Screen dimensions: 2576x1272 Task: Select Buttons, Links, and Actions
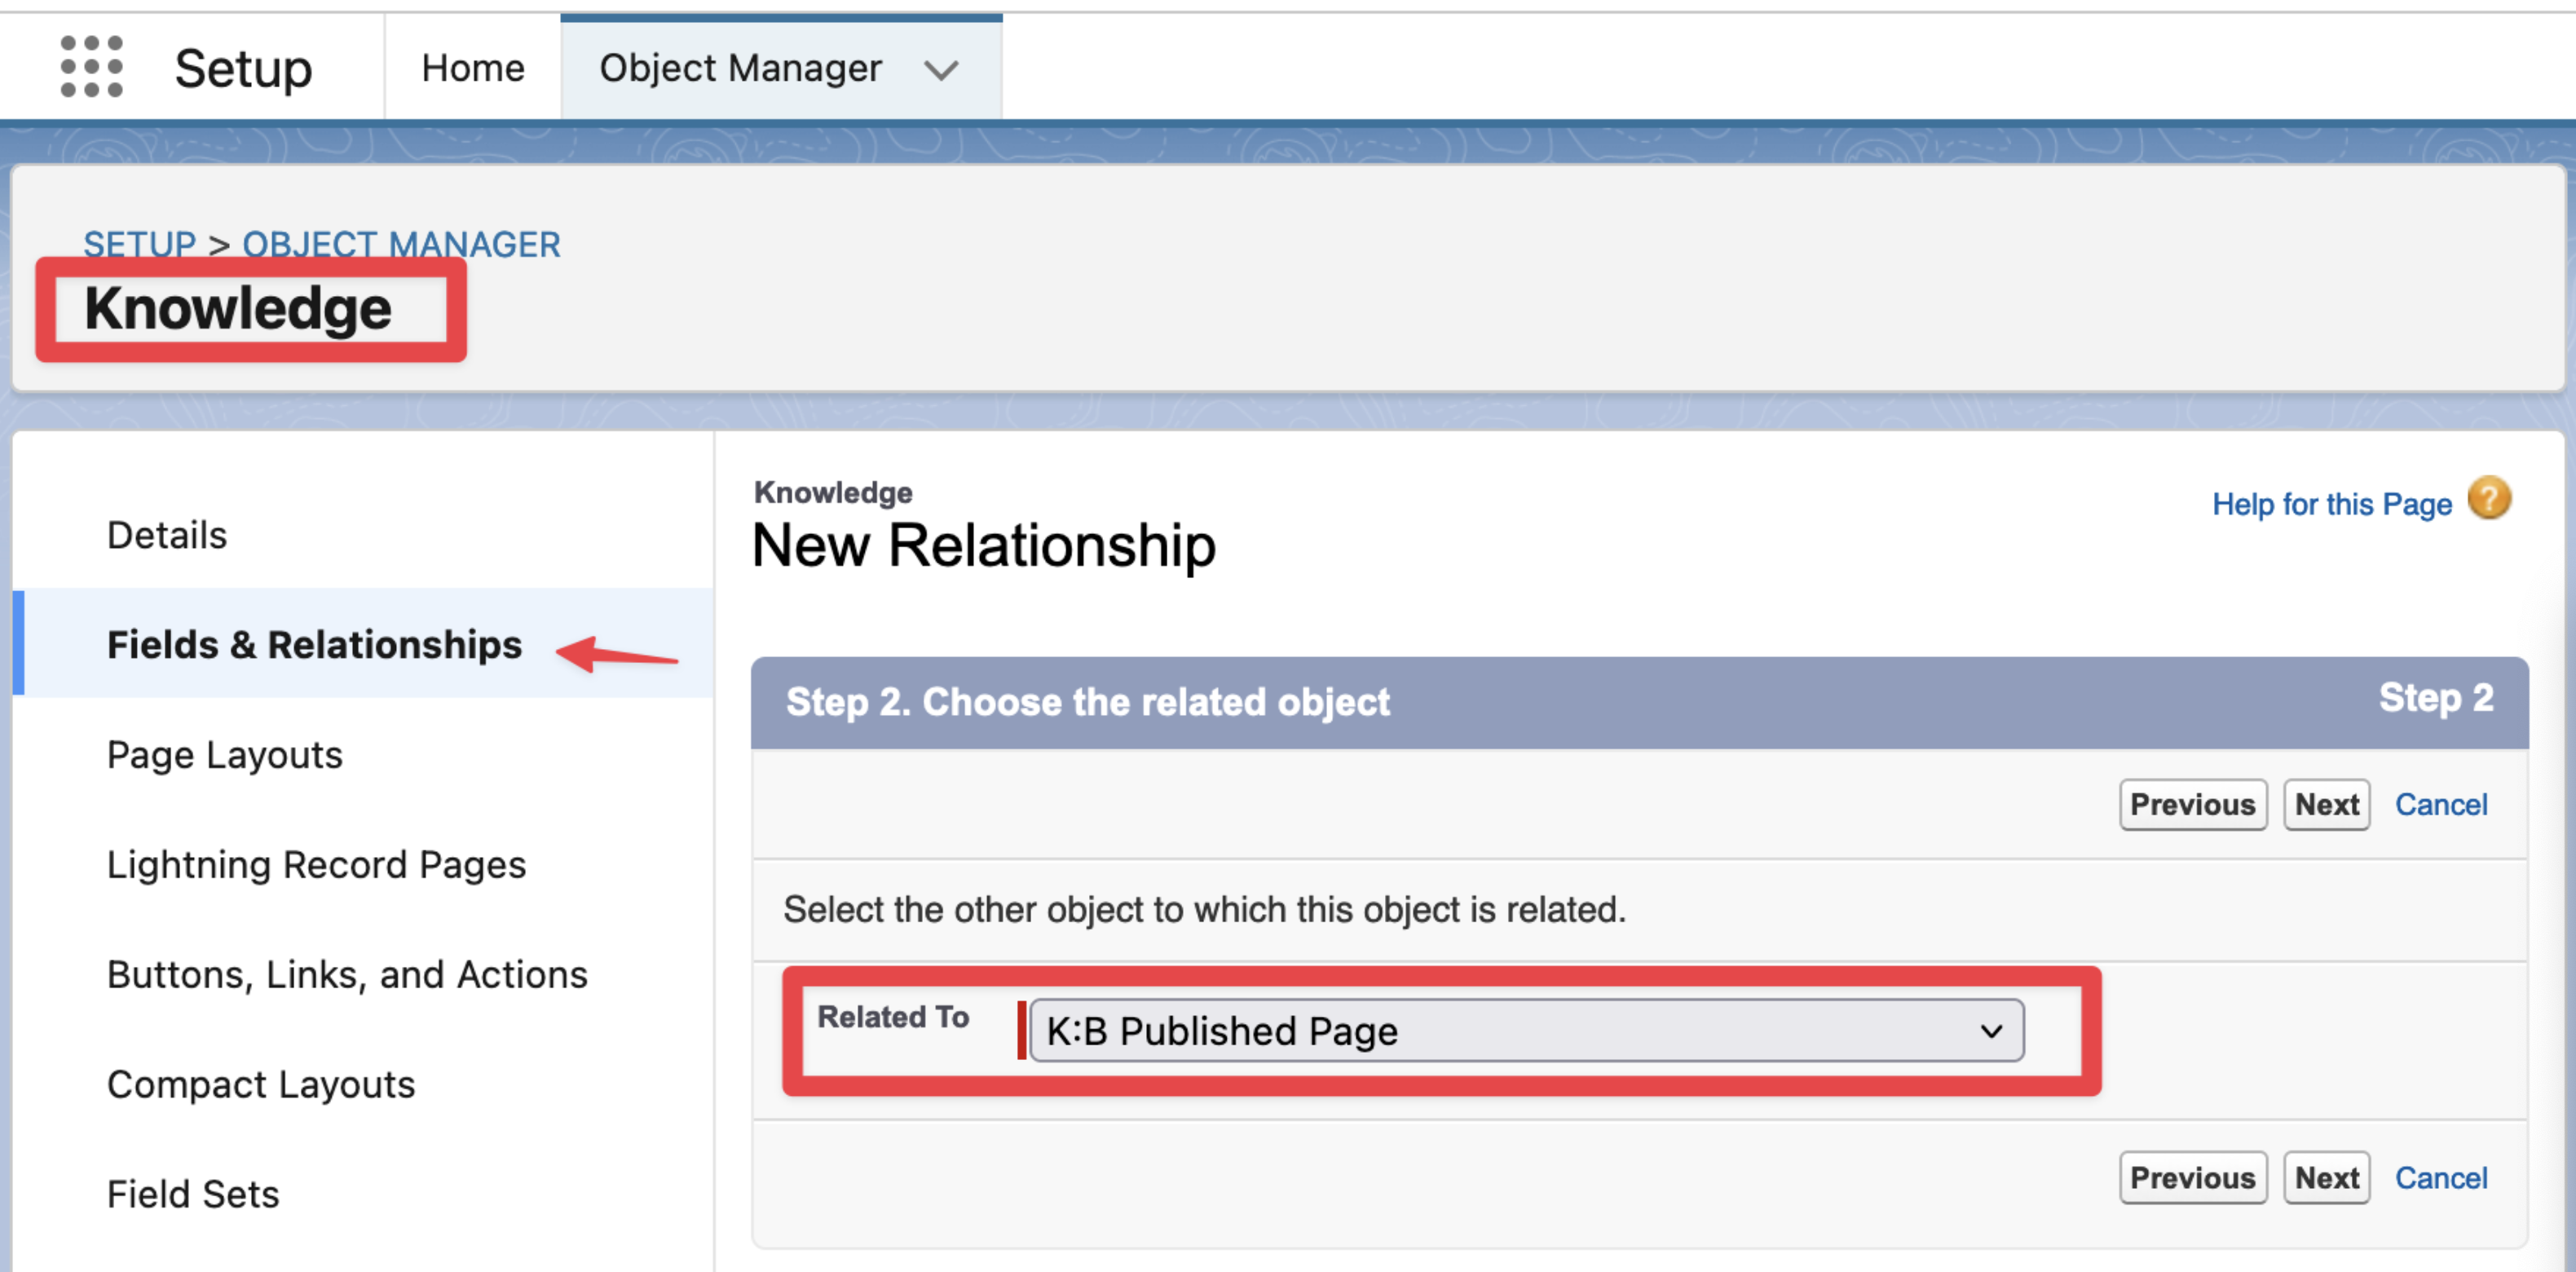[x=347, y=974]
